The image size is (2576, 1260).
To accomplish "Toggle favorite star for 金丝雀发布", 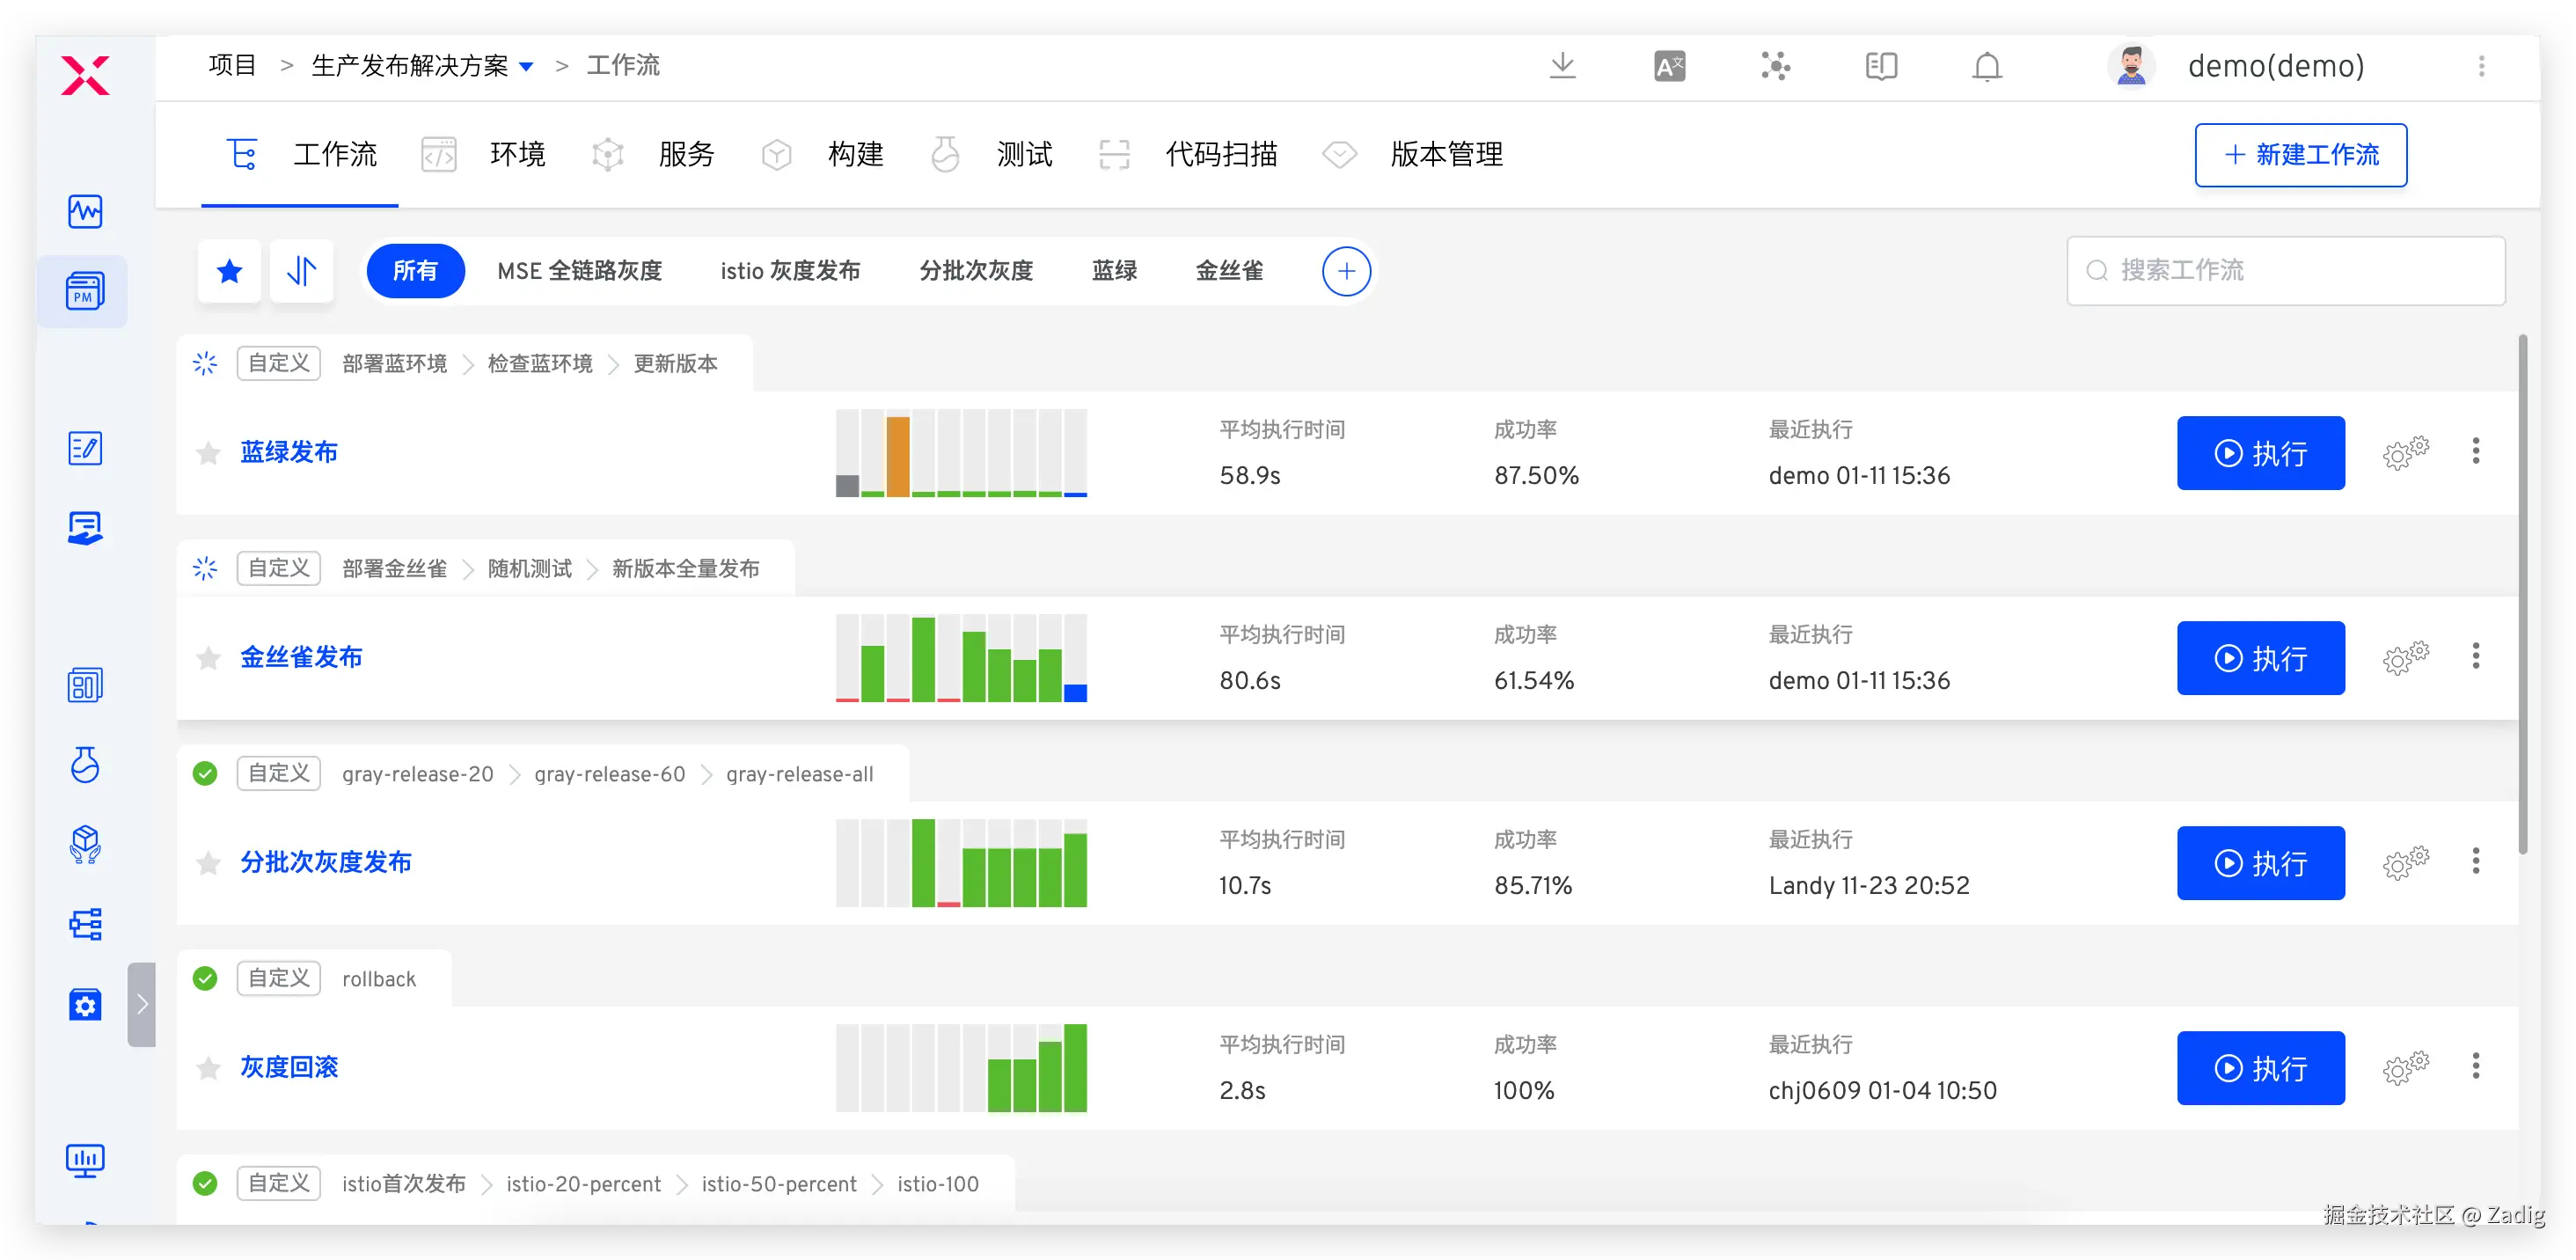I will coord(208,658).
